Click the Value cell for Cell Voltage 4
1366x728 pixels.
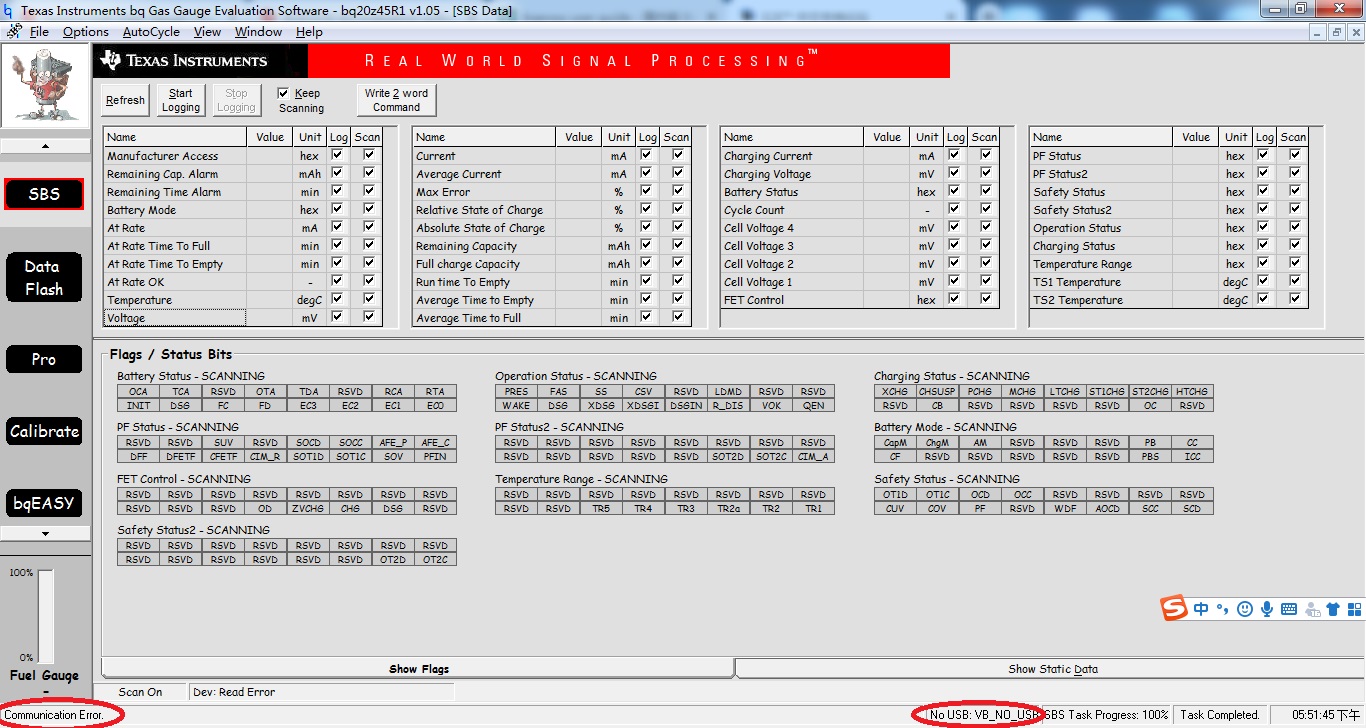coord(888,228)
